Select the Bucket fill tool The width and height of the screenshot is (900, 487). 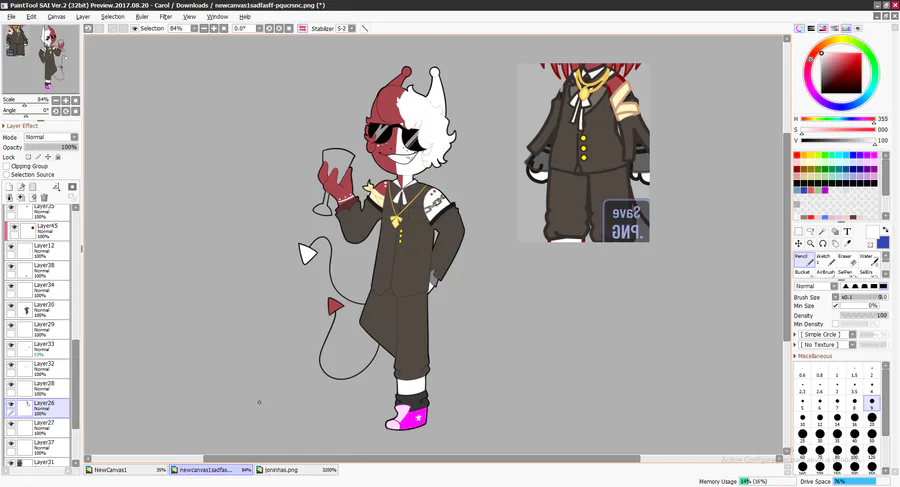coord(802,273)
